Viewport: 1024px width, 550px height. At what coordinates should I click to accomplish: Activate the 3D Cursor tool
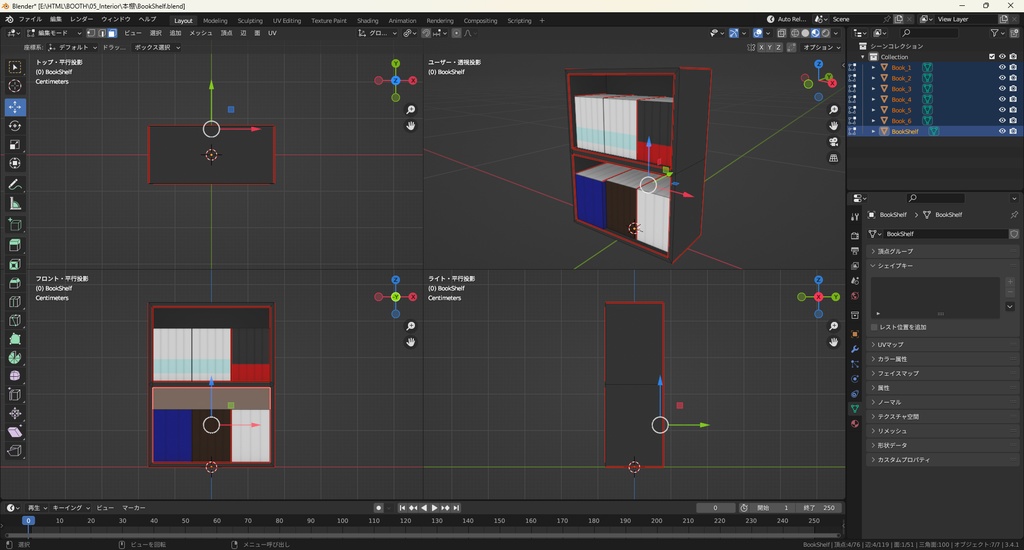(x=15, y=86)
